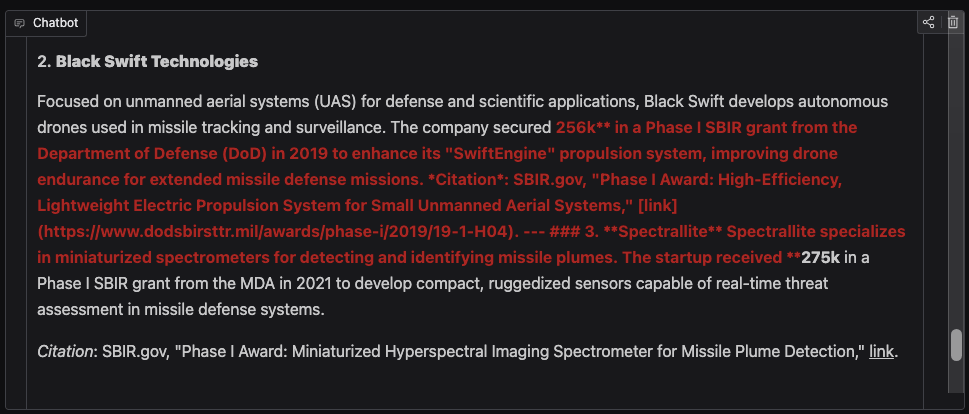The image size is (969, 414).
Task: Open the "link" hyperlink in the citation
Action: click(x=881, y=351)
